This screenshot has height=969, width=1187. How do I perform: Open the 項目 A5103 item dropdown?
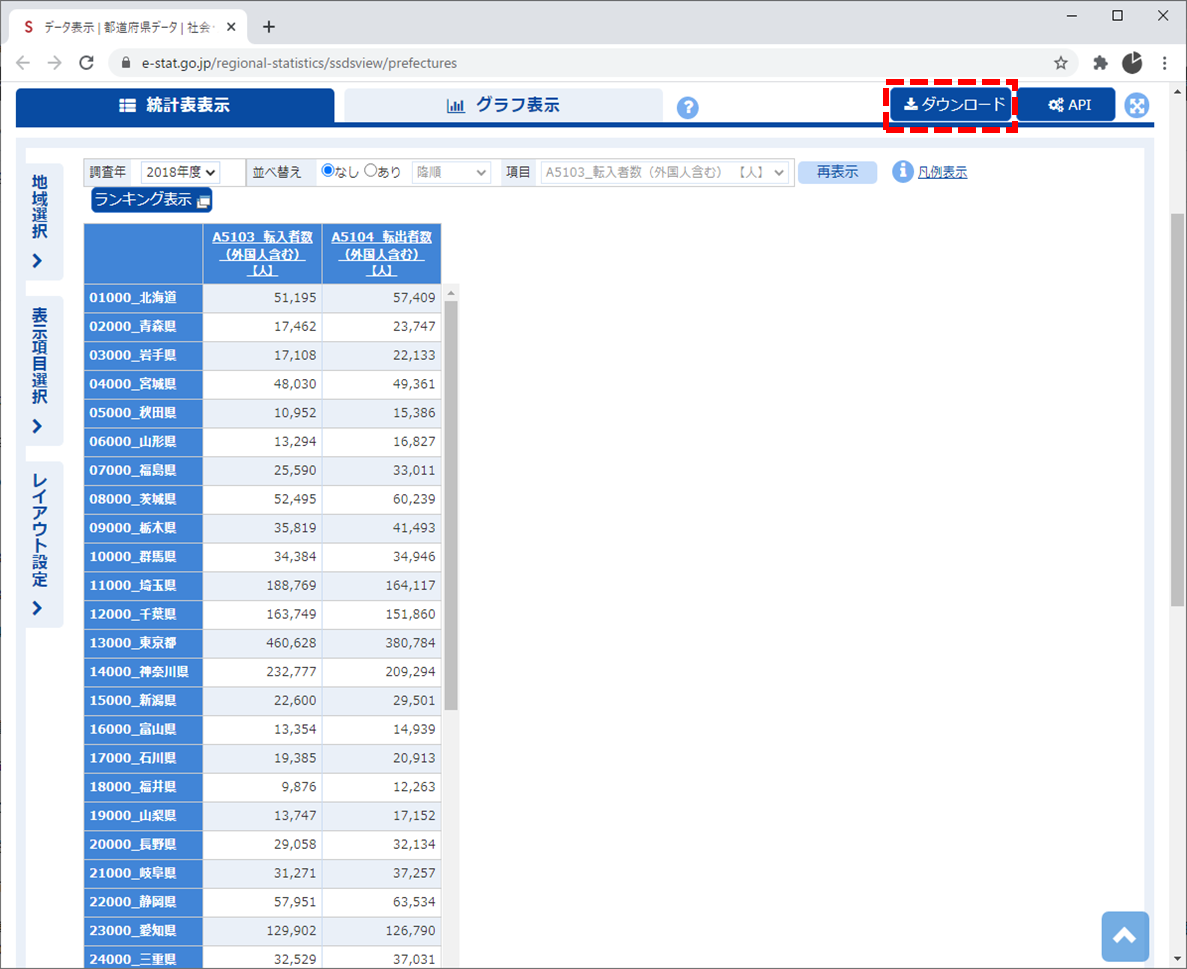(x=665, y=173)
